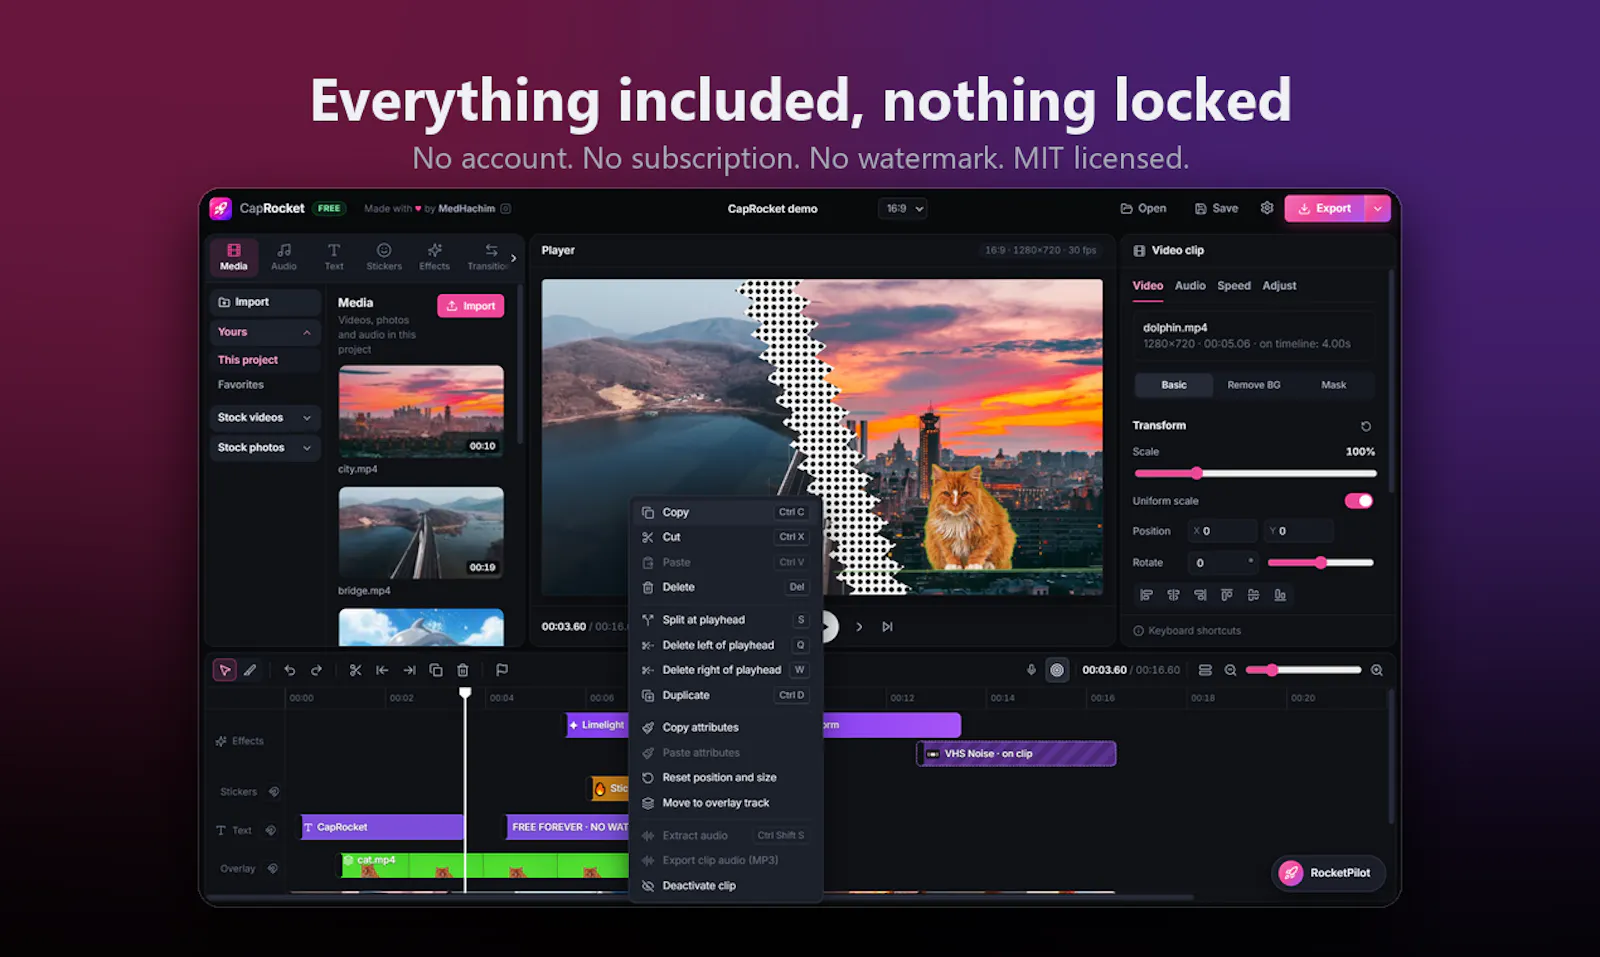Jump to end with skip-forward player icon
1600x957 pixels.
(x=887, y=627)
